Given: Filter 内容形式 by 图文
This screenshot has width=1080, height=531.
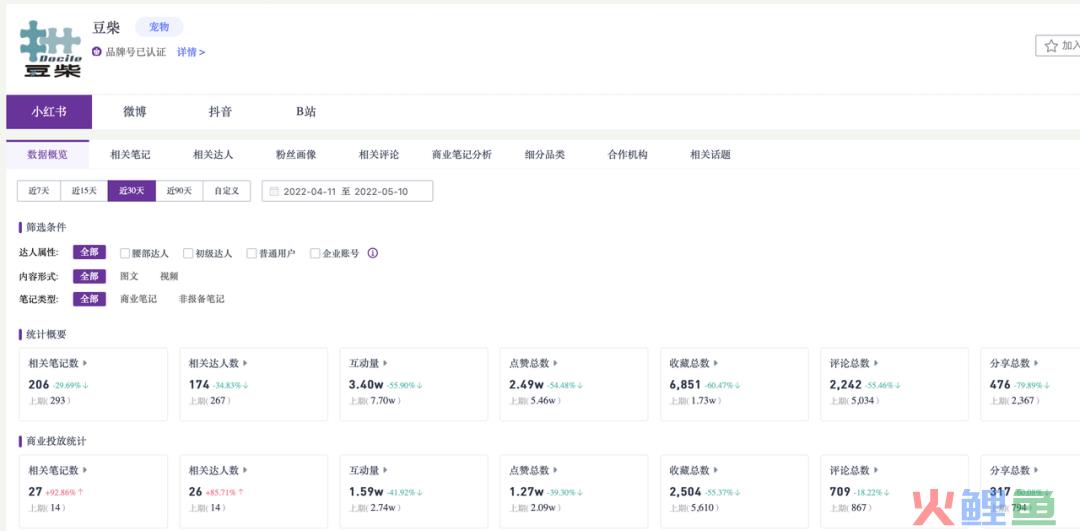Looking at the screenshot, I should tap(129, 276).
